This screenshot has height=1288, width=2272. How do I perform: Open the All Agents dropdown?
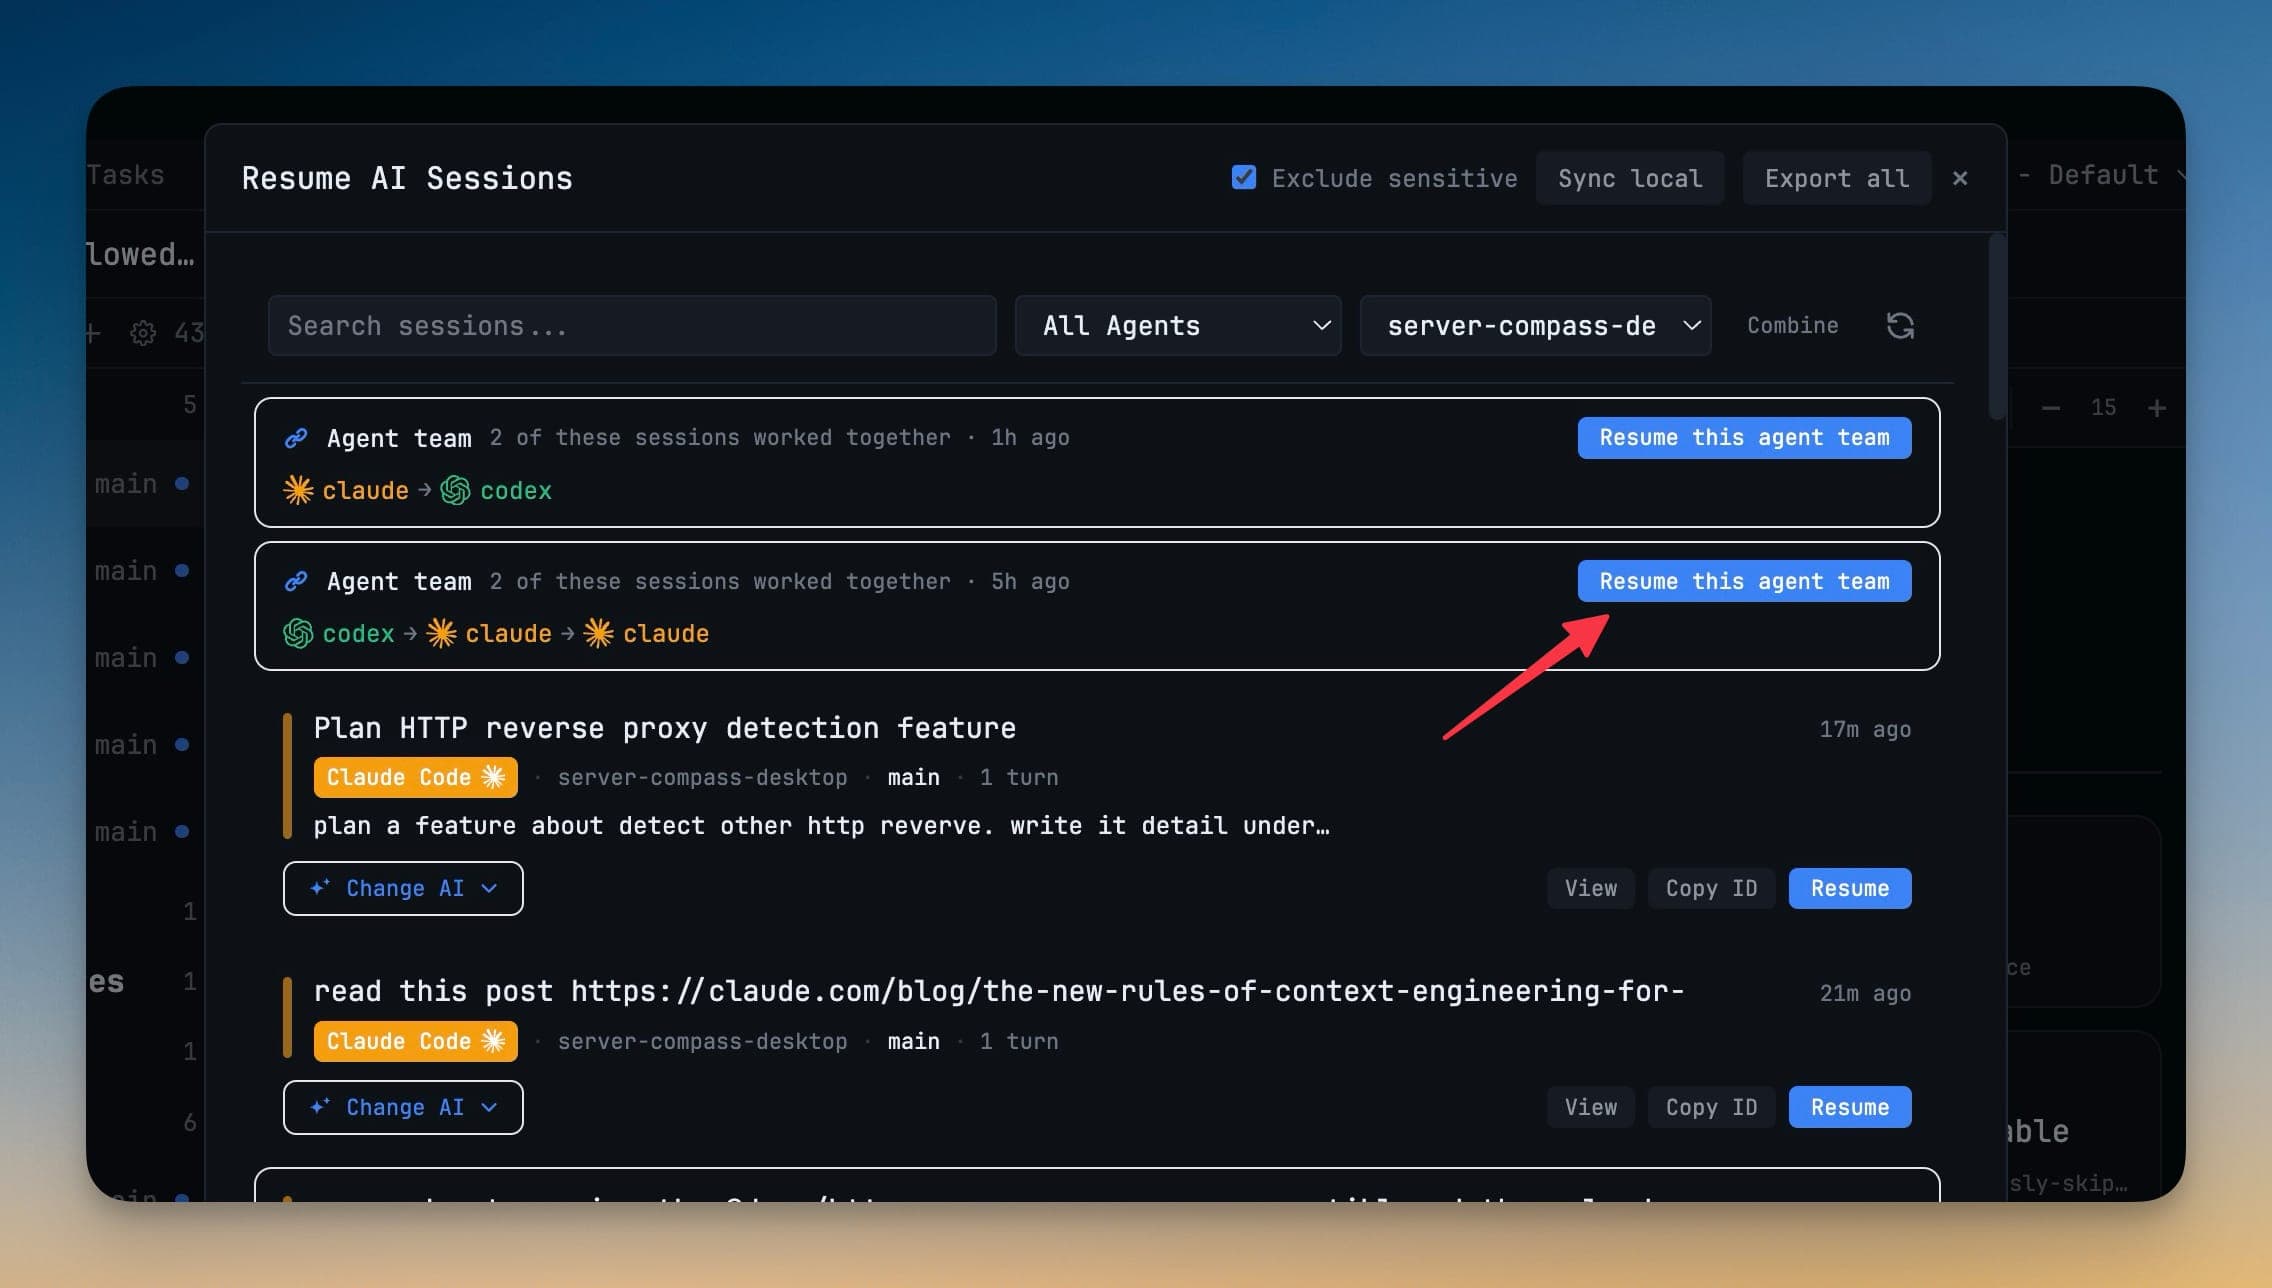click(x=1178, y=325)
